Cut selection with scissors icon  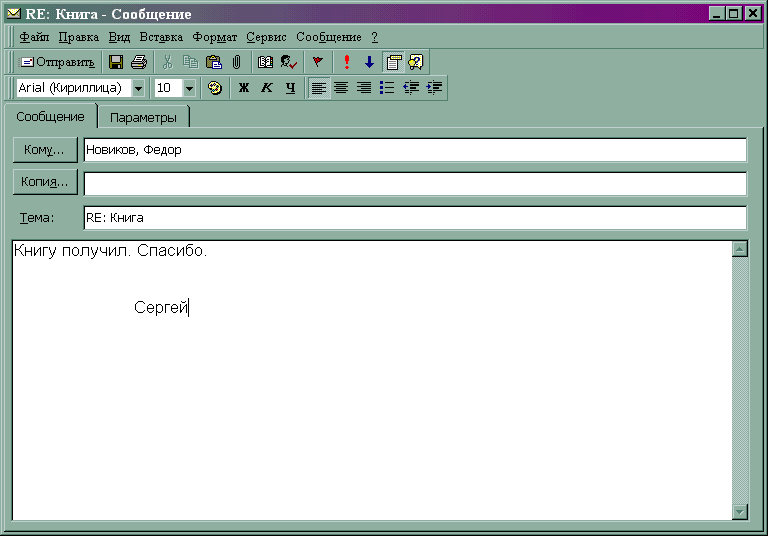pyautogui.click(x=168, y=62)
